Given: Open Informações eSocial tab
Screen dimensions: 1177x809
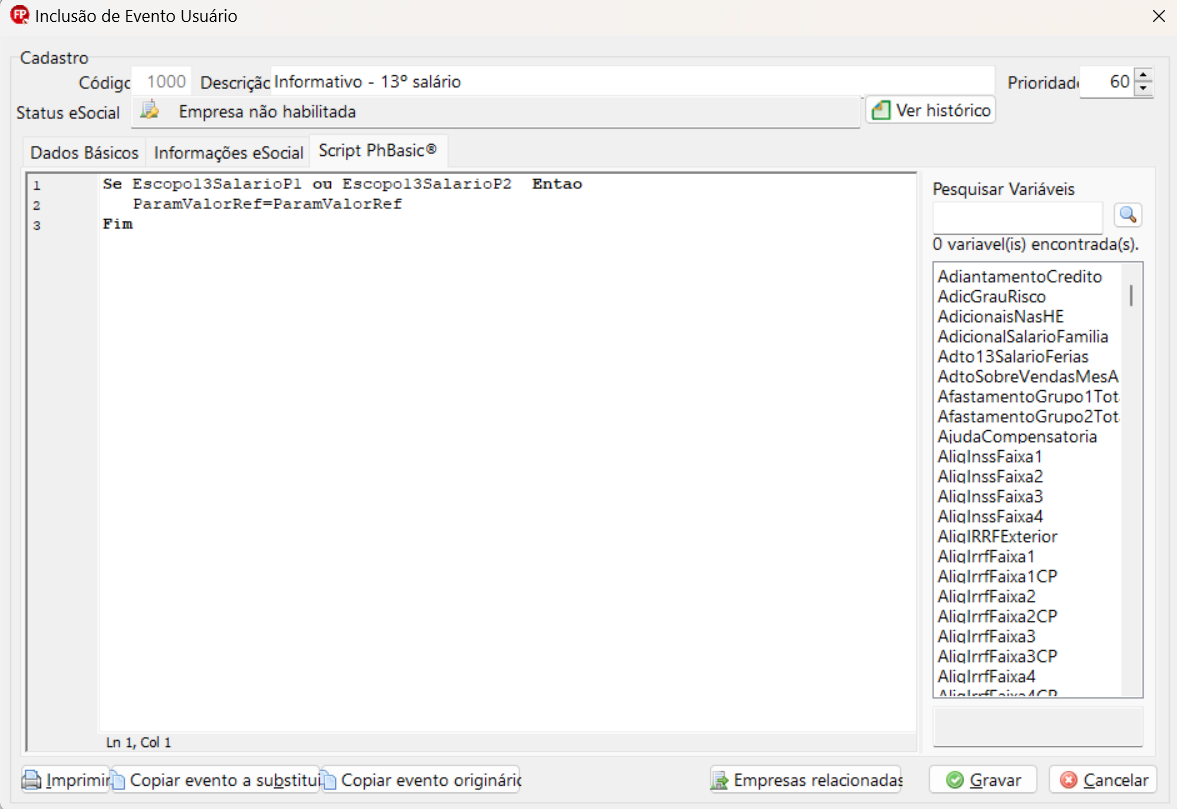Looking at the screenshot, I should click(x=228, y=152).
